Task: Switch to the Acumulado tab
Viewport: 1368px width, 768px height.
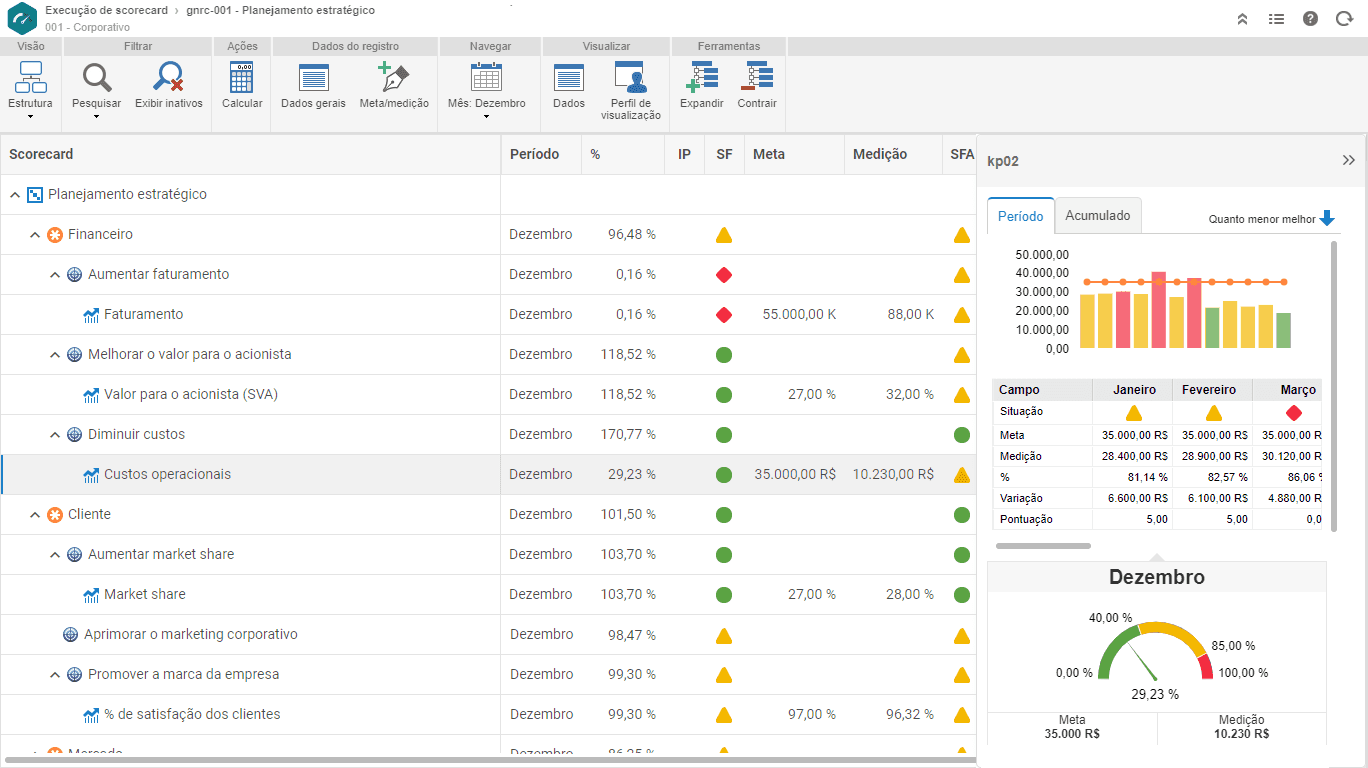Action: pos(1098,216)
